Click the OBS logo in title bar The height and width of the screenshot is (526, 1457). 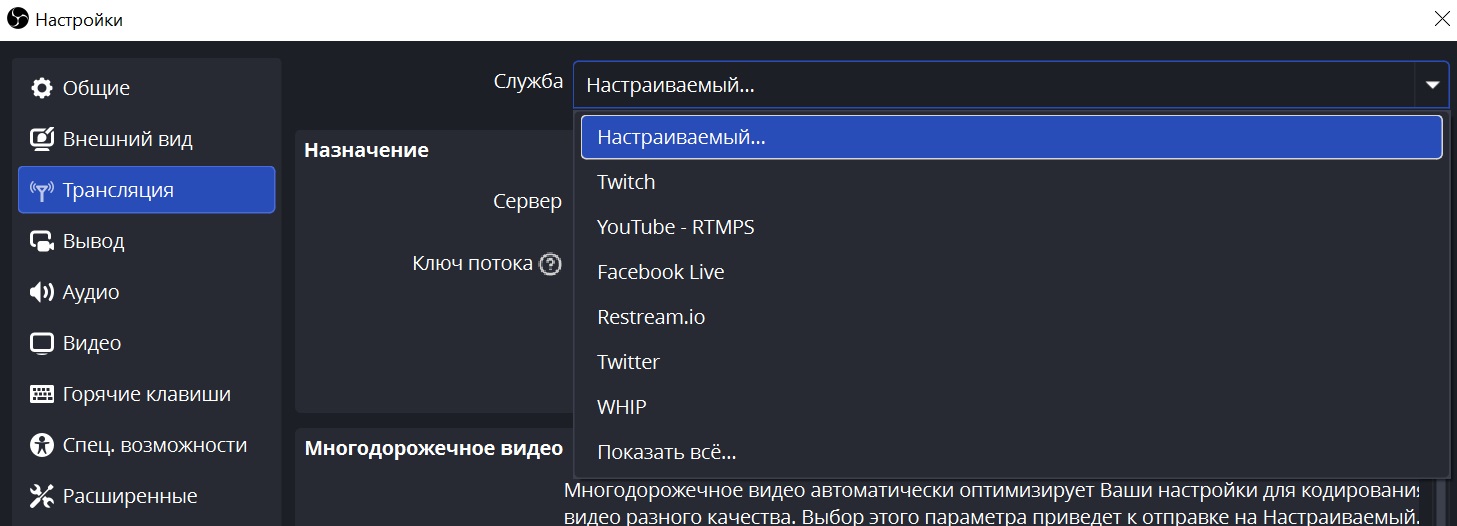pos(18,19)
